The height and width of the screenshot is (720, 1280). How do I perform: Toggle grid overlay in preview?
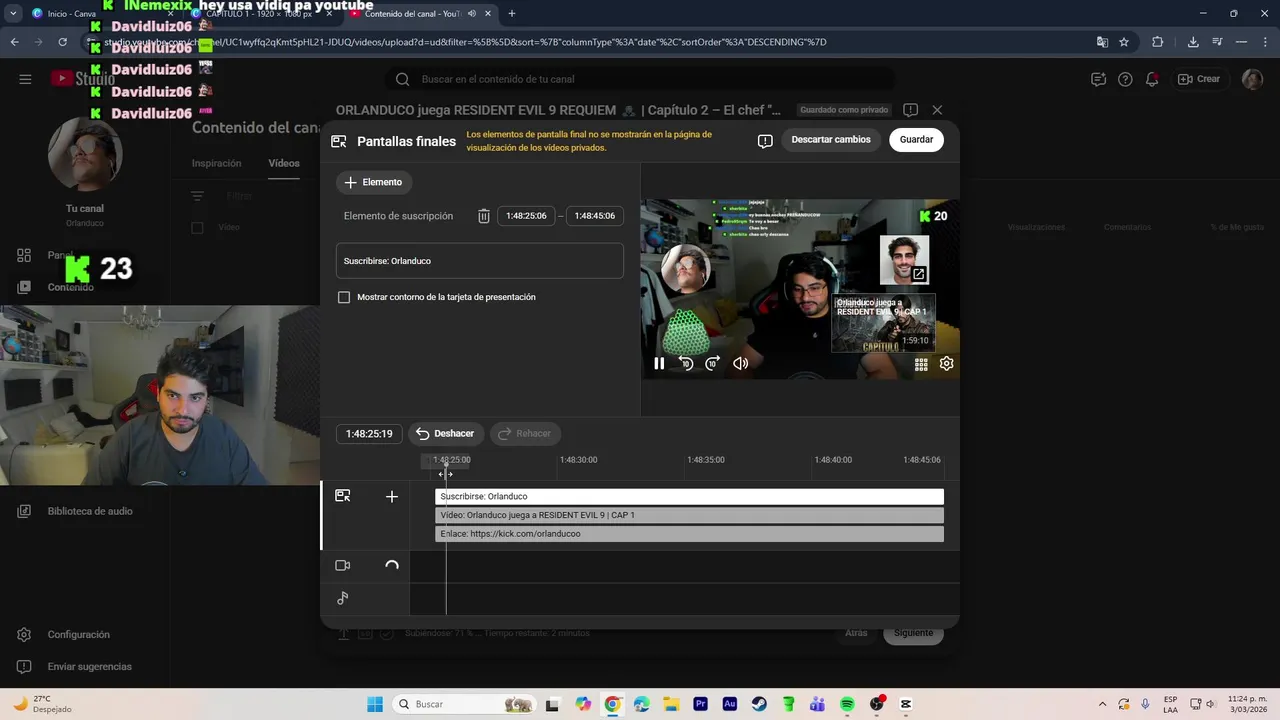pos(921,364)
